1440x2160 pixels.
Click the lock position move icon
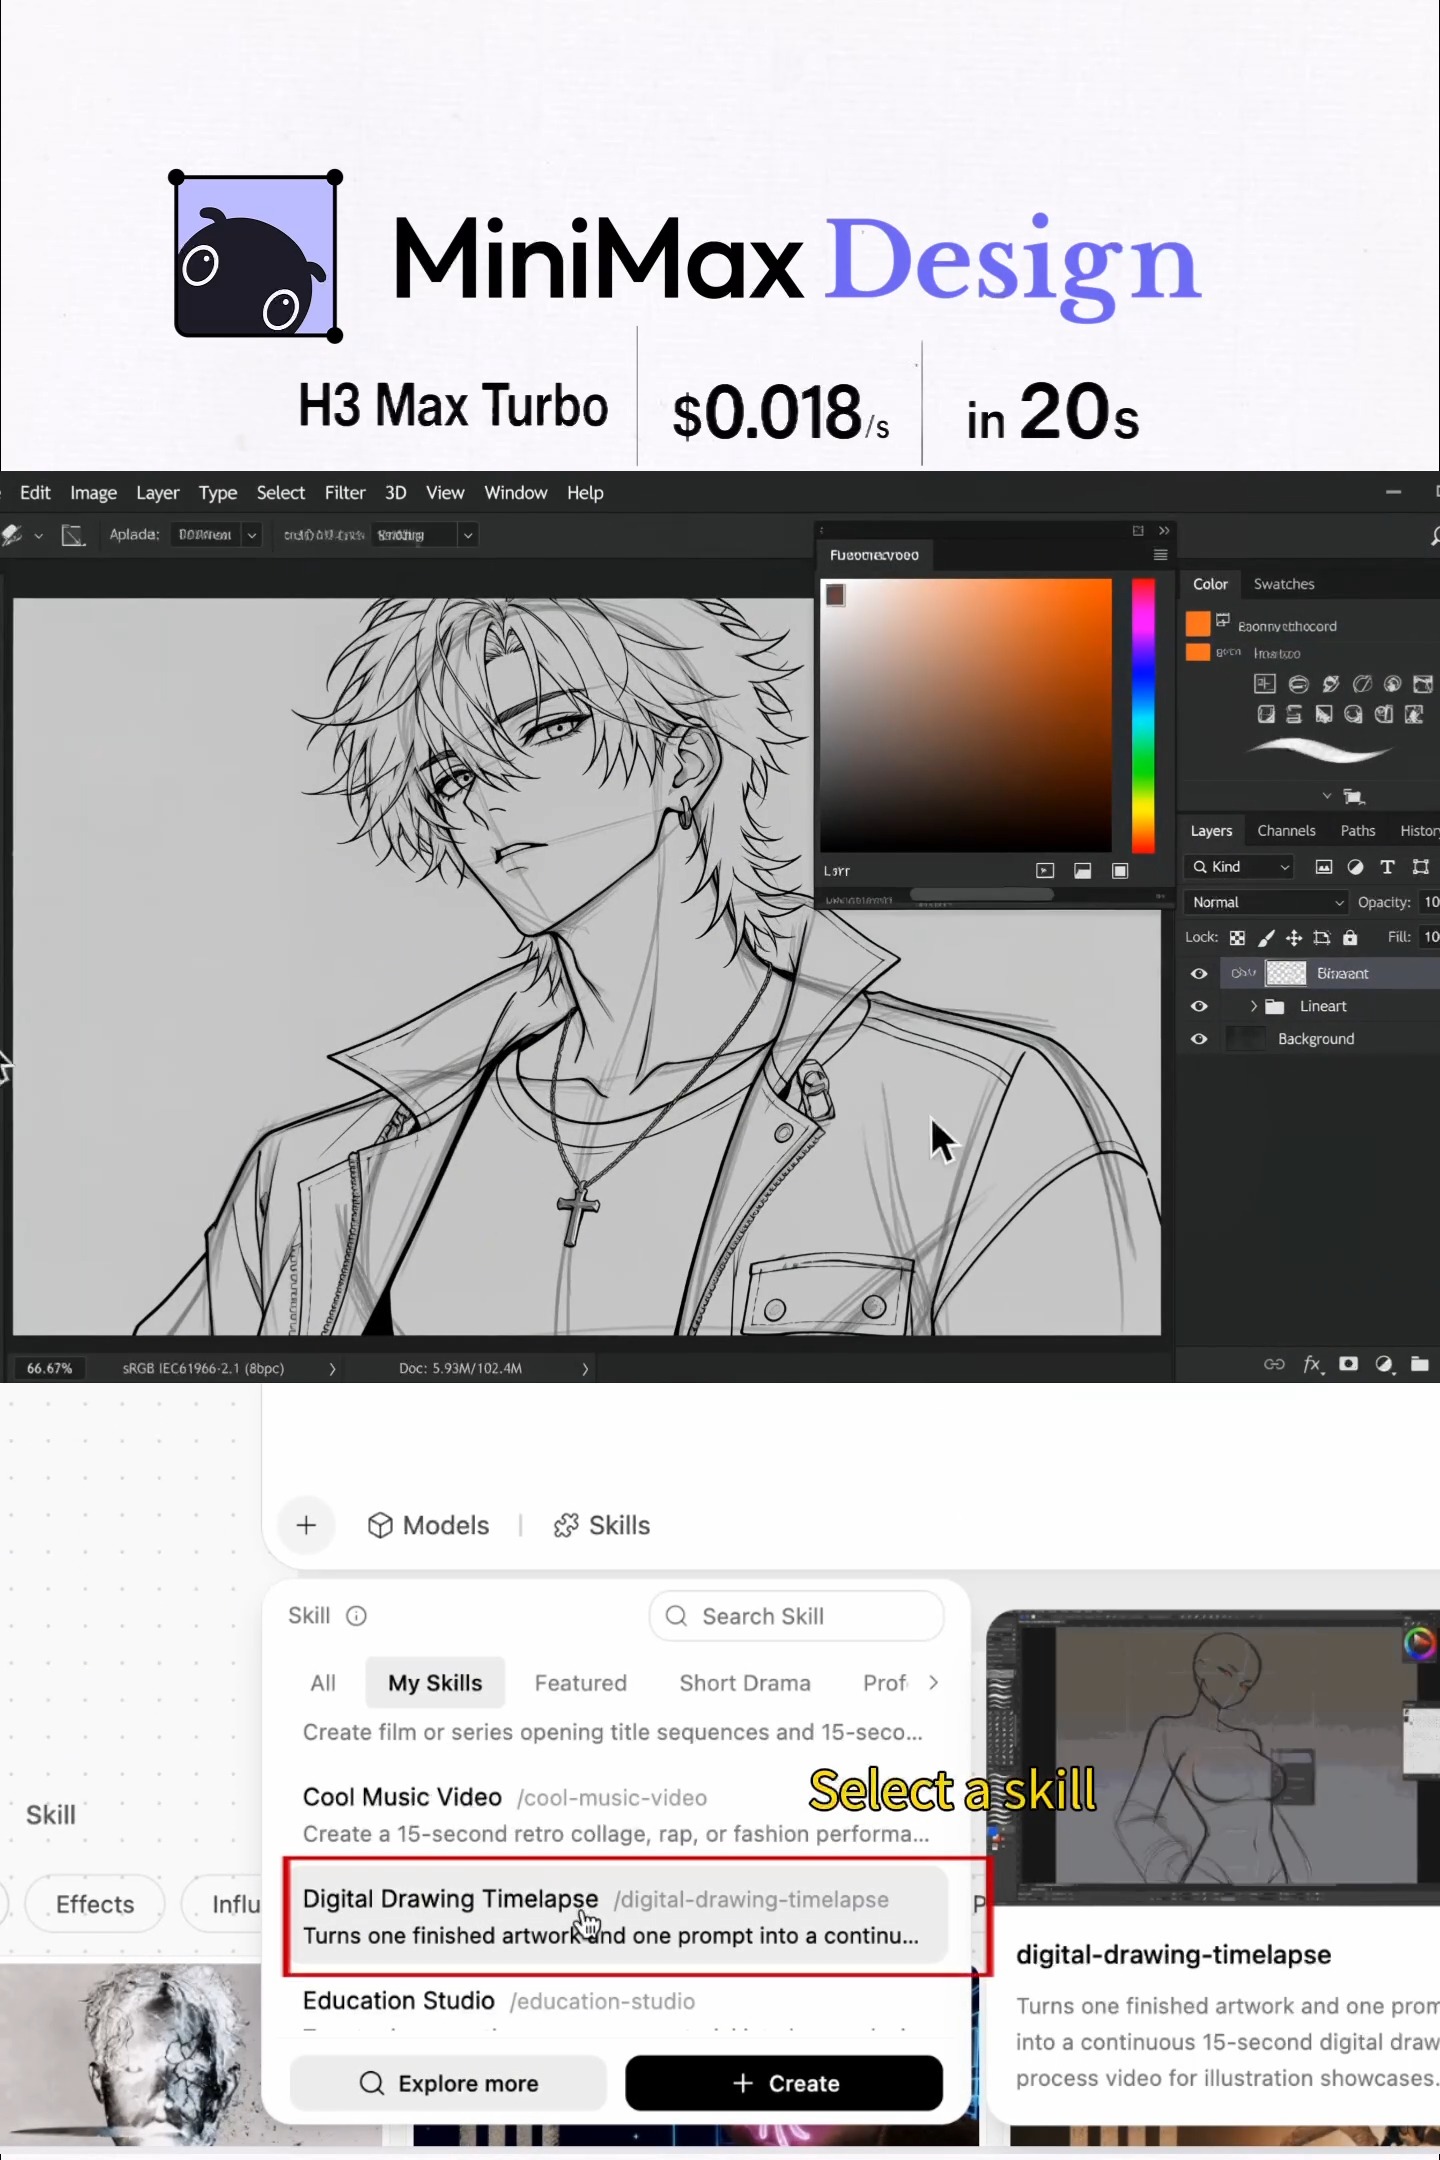pos(1294,938)
